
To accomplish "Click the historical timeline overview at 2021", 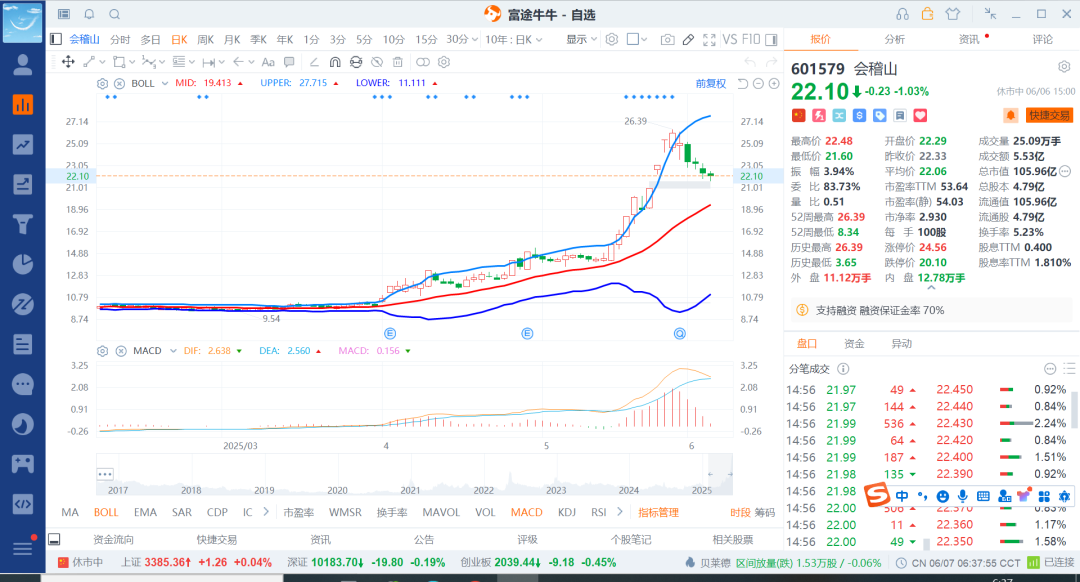I will point(410,476).
